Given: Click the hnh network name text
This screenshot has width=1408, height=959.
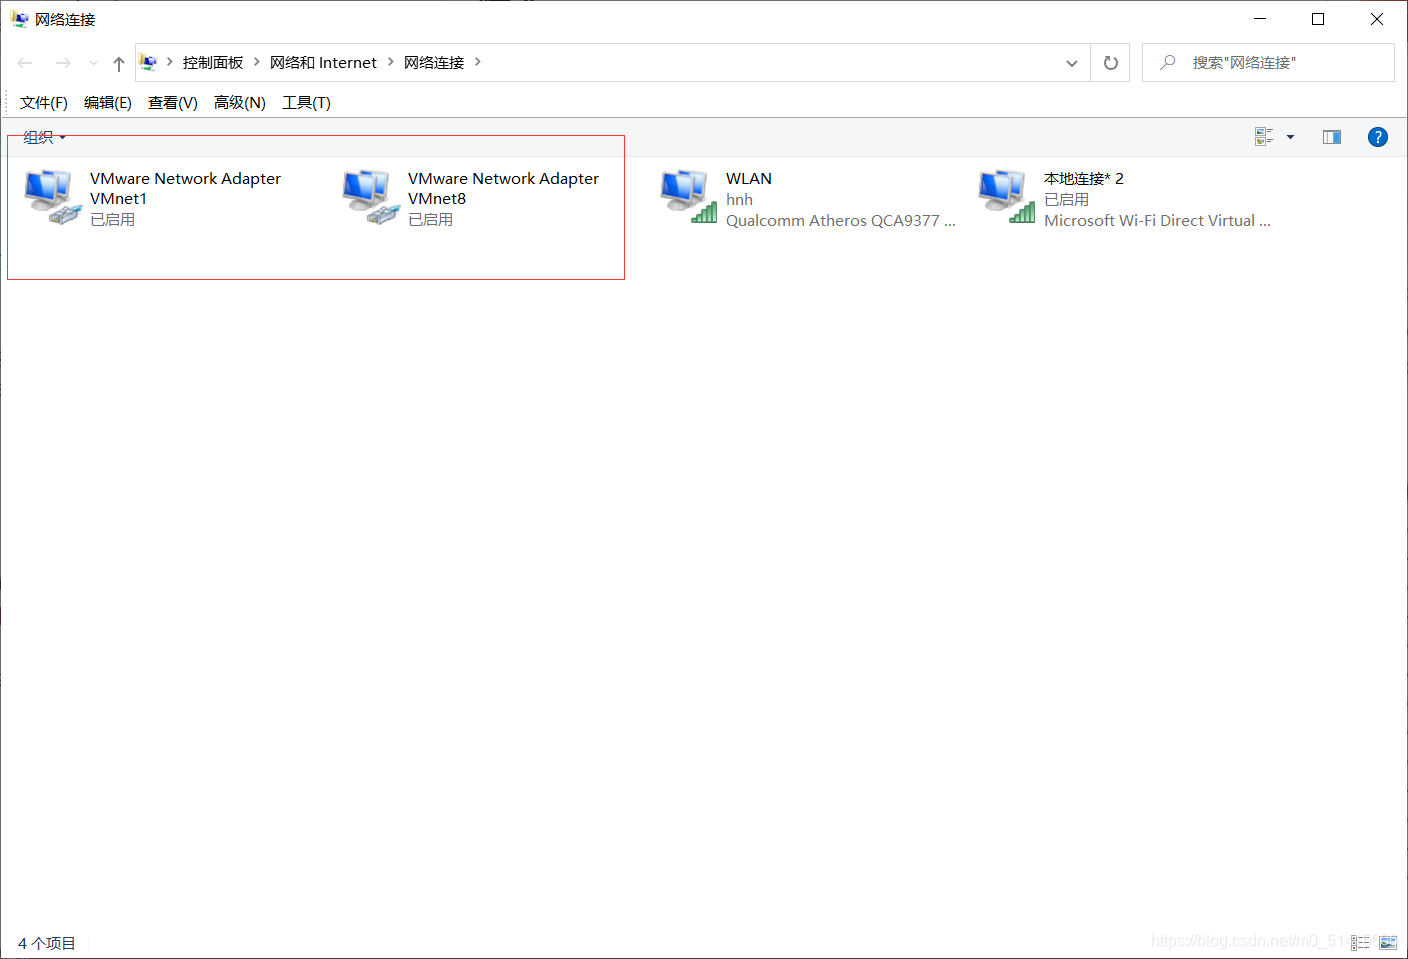Looking at the screenshot, I should pos(739,200).
